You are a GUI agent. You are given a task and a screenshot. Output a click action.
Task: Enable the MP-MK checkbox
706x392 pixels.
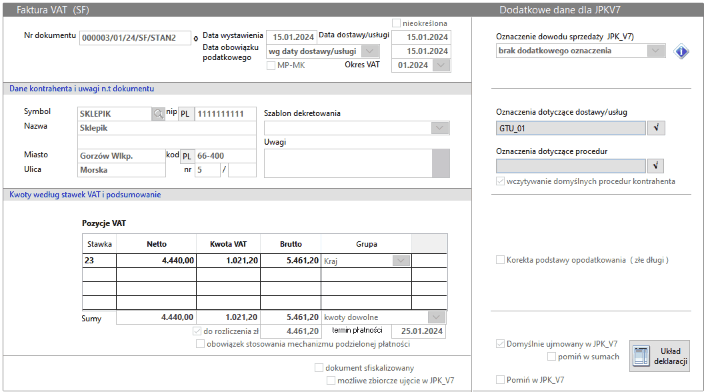tap(271, 65)
